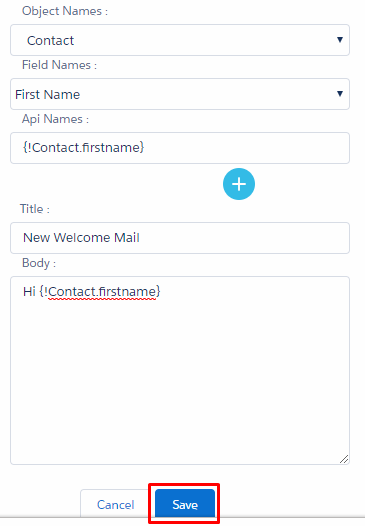Save the email template
Image resolution: width=365 pixels, height=526 pixels.
(185, 504)
